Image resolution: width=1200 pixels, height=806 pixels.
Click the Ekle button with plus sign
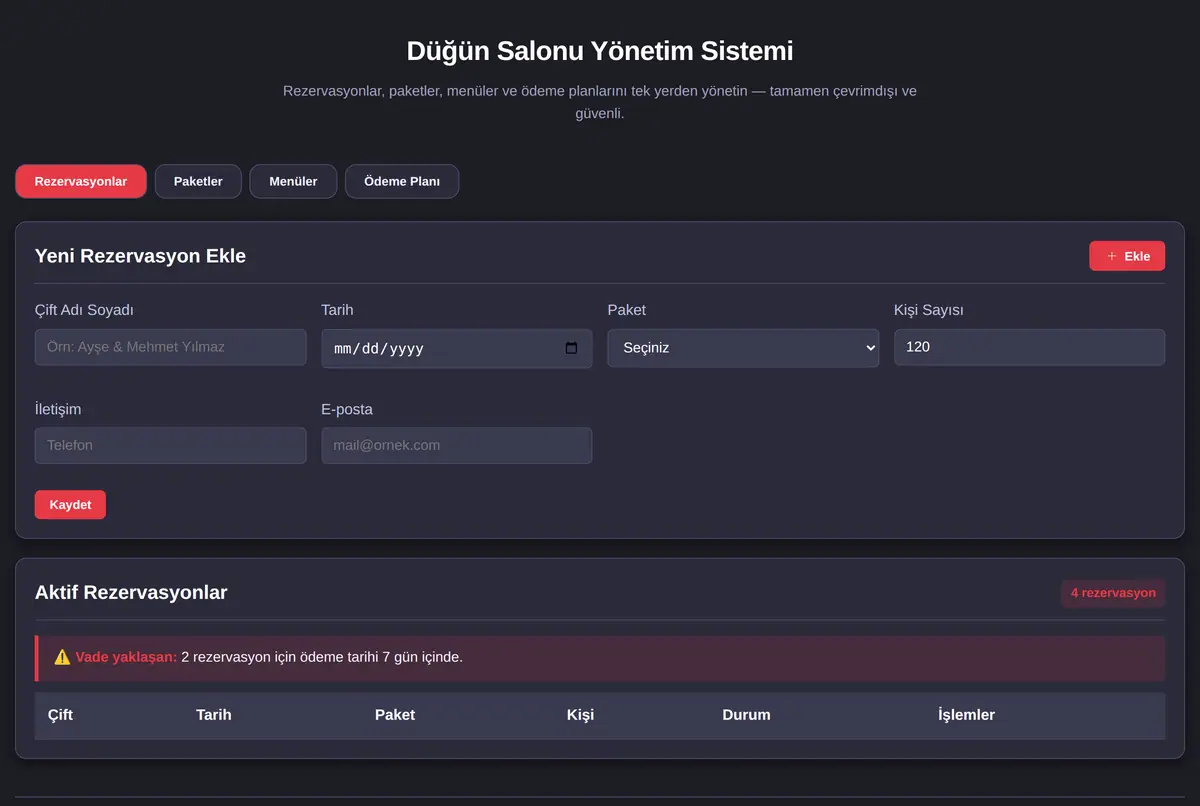coord(1127,256)
